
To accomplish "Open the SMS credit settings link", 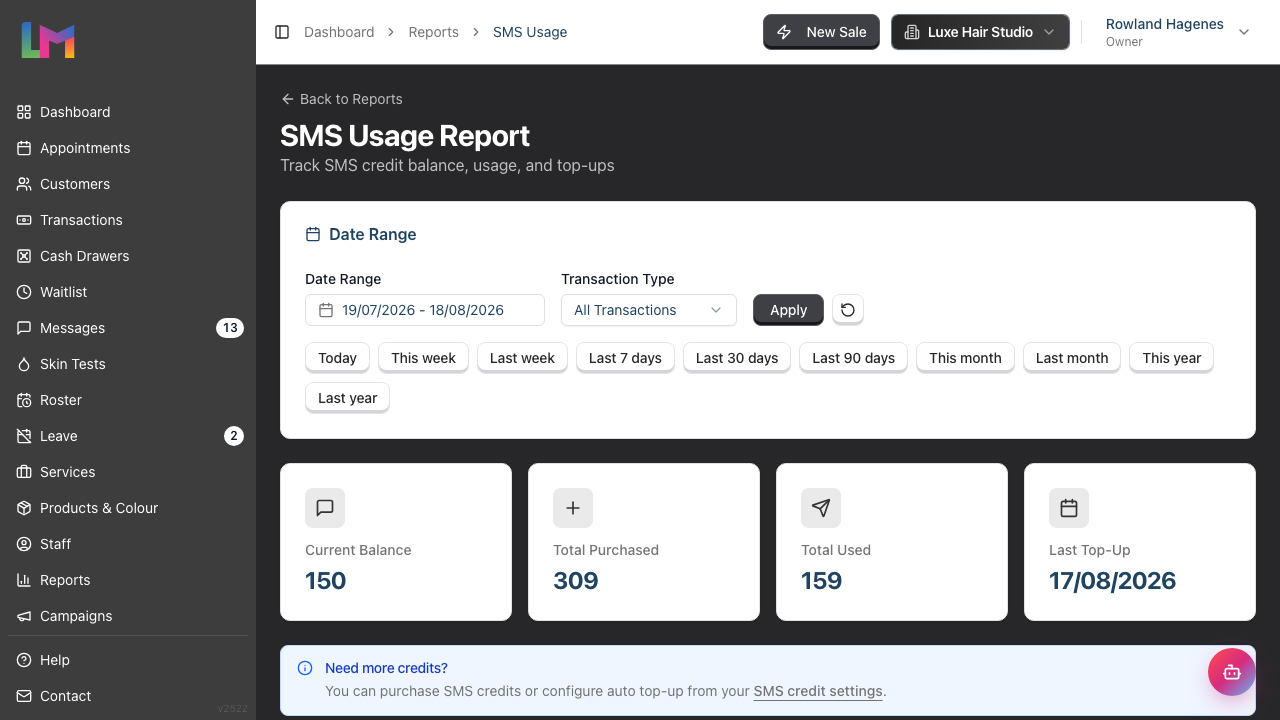I will point(818,691).
